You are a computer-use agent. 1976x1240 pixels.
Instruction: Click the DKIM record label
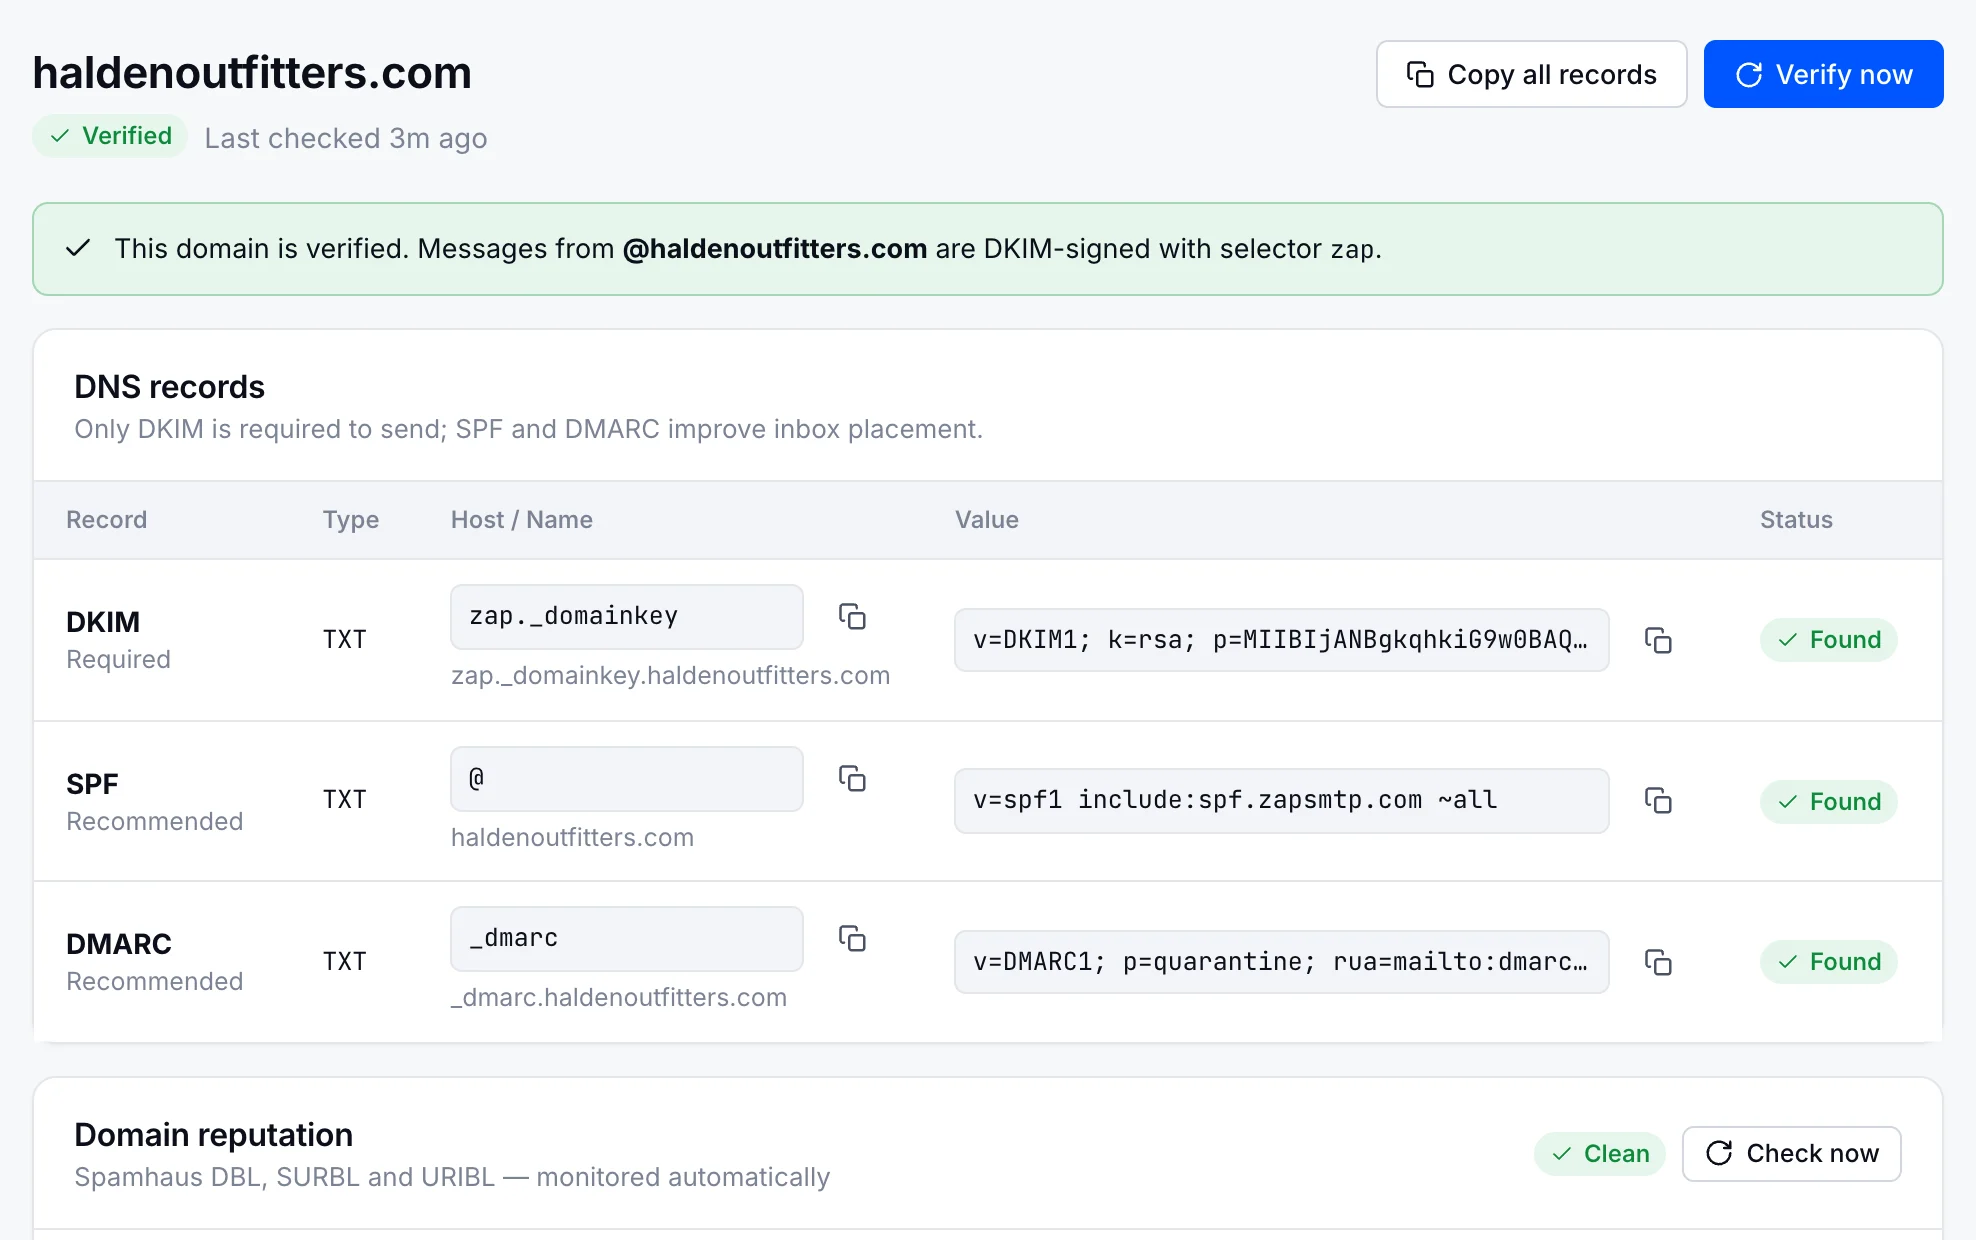click(x=103, y=622)
